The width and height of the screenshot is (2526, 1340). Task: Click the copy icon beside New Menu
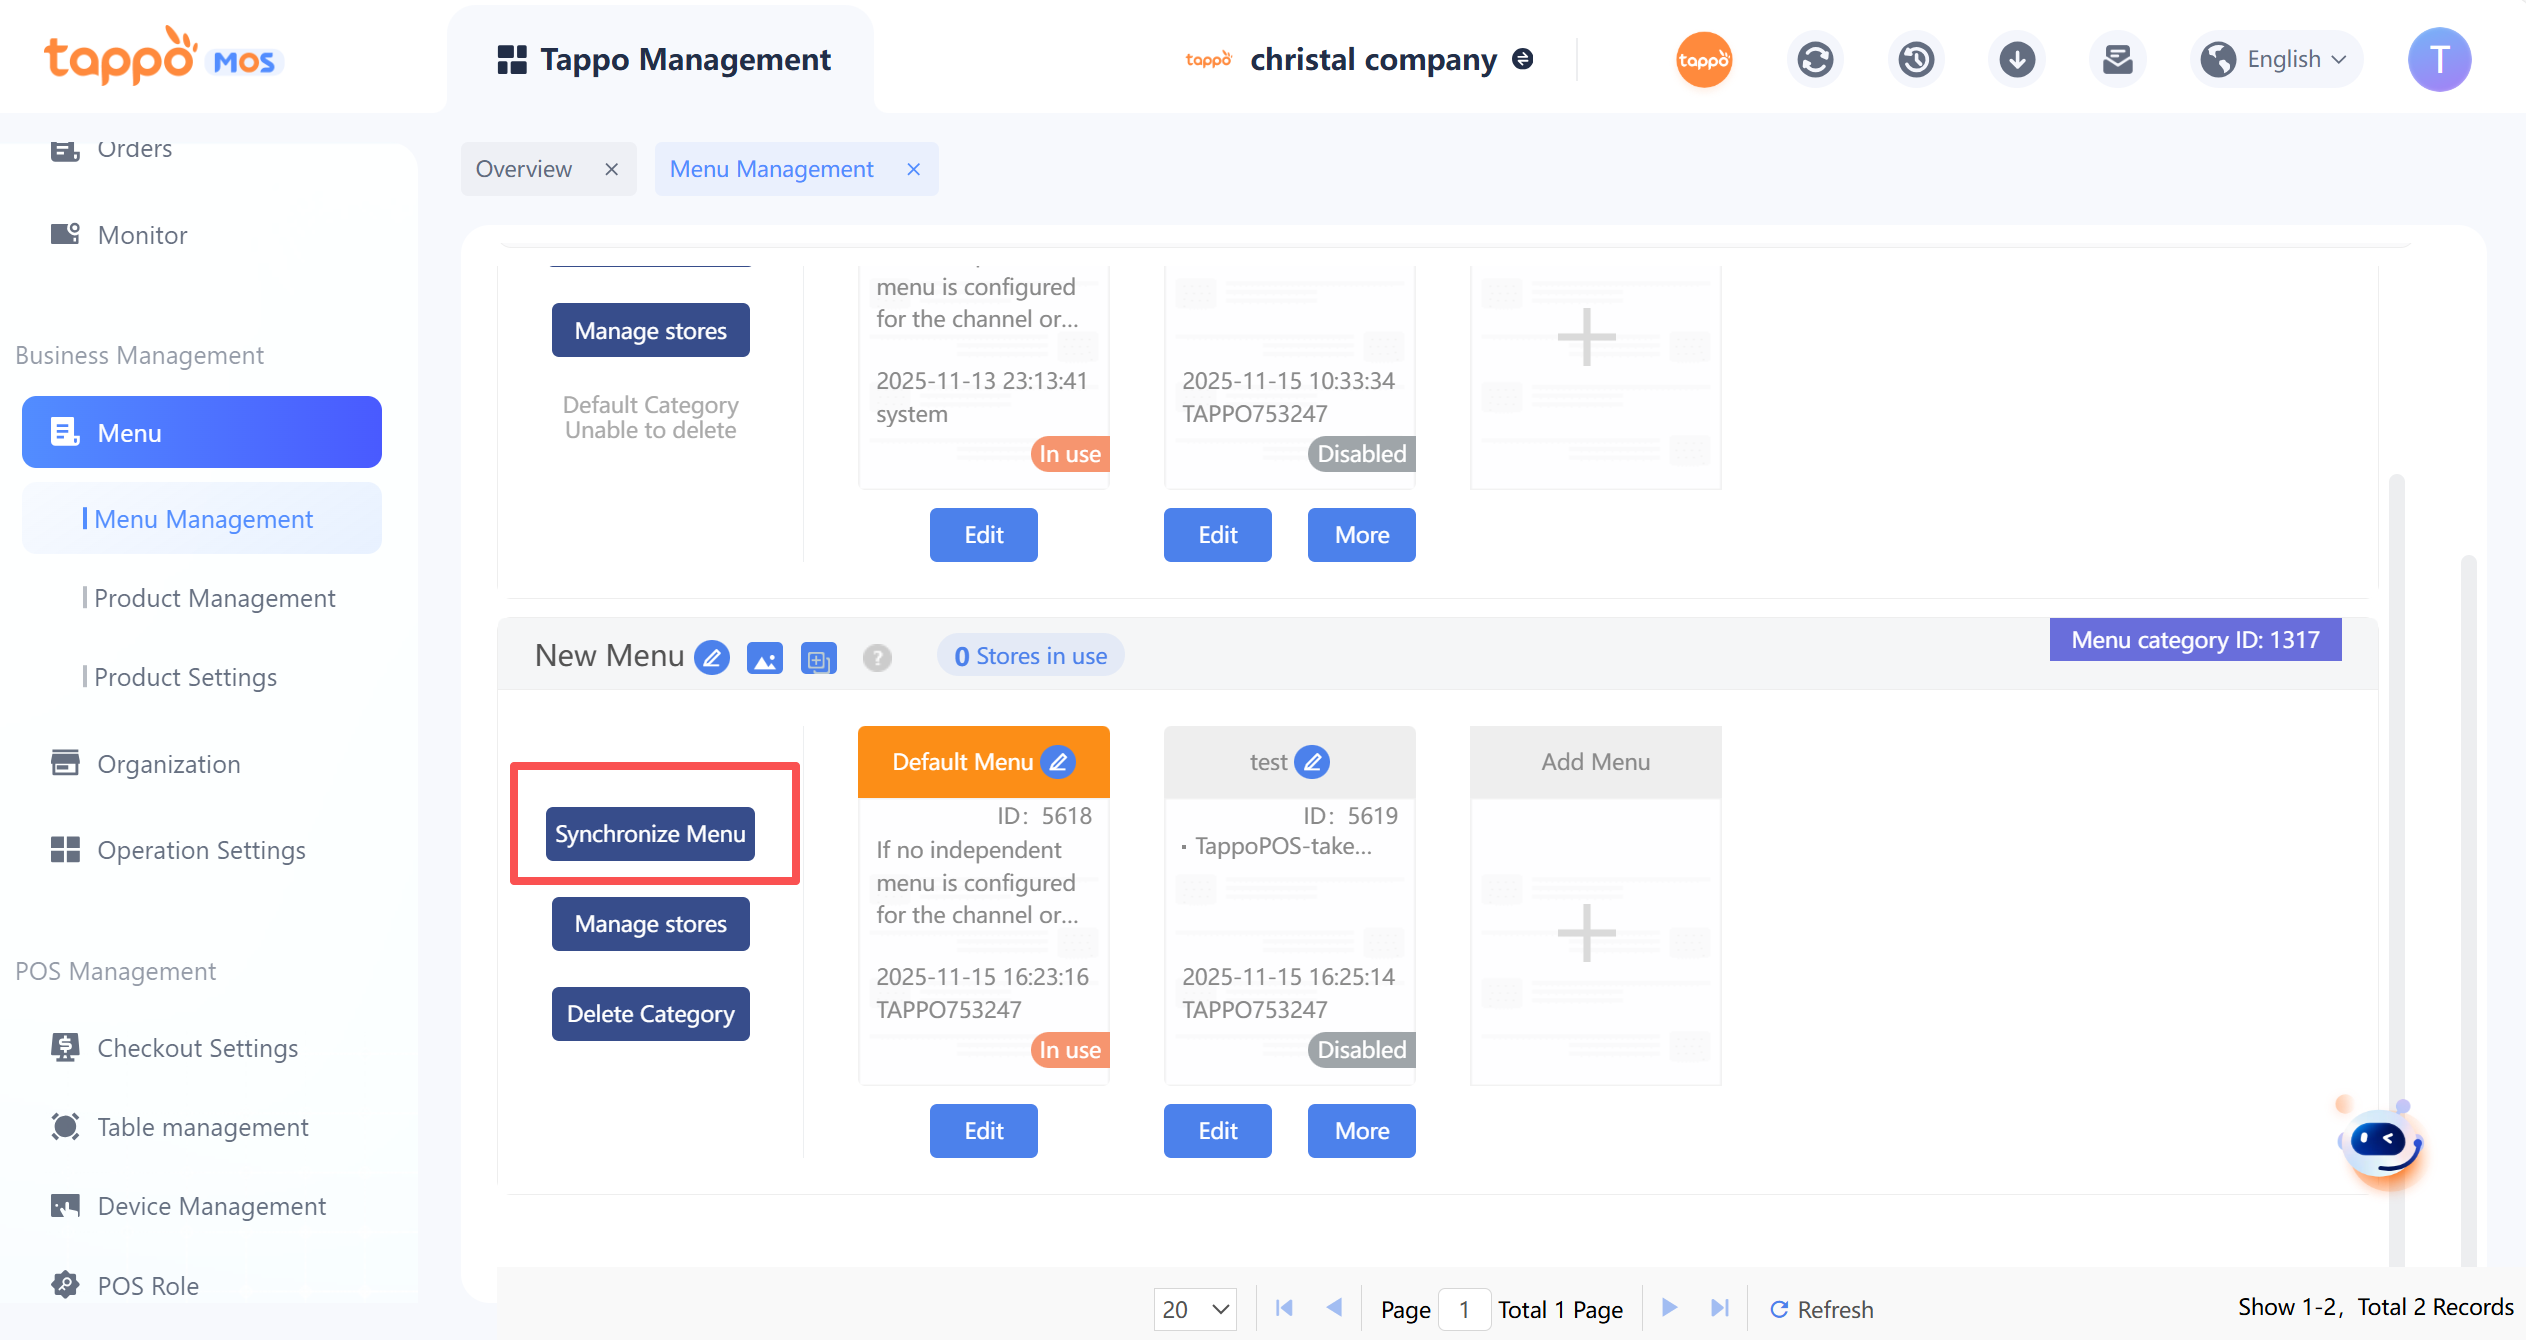point(818,658)
